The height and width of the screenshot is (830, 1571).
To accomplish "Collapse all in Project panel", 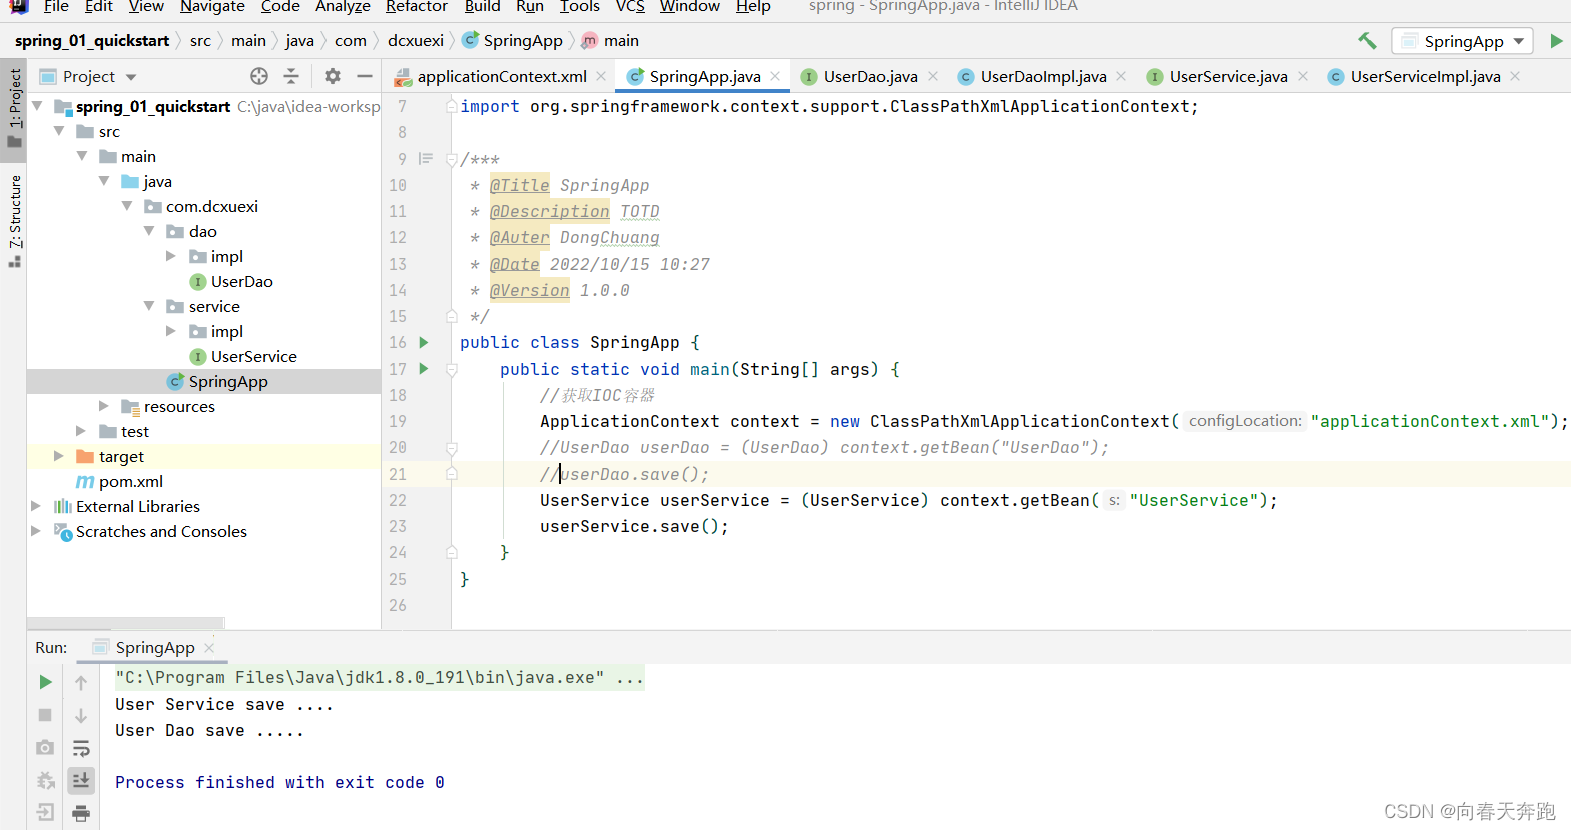I will click(291, 76).
